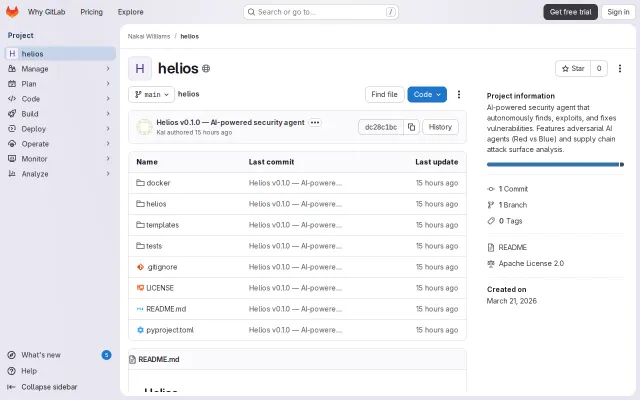This screenshot has height=400, width=640.
Task: Click the Analyze chart icon
Action: (12, 173)
